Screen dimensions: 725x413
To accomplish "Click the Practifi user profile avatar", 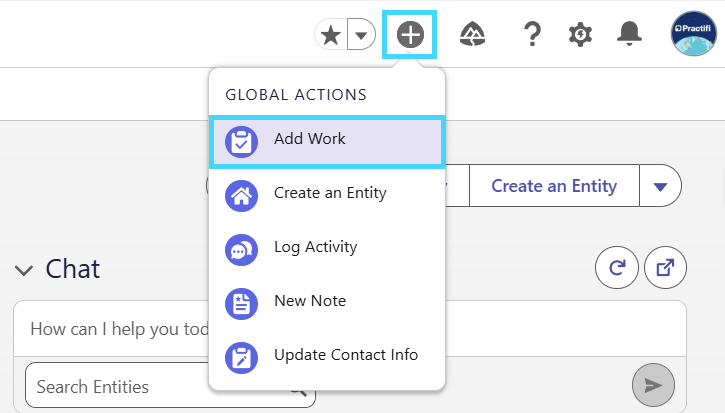I will coord(694,34).
